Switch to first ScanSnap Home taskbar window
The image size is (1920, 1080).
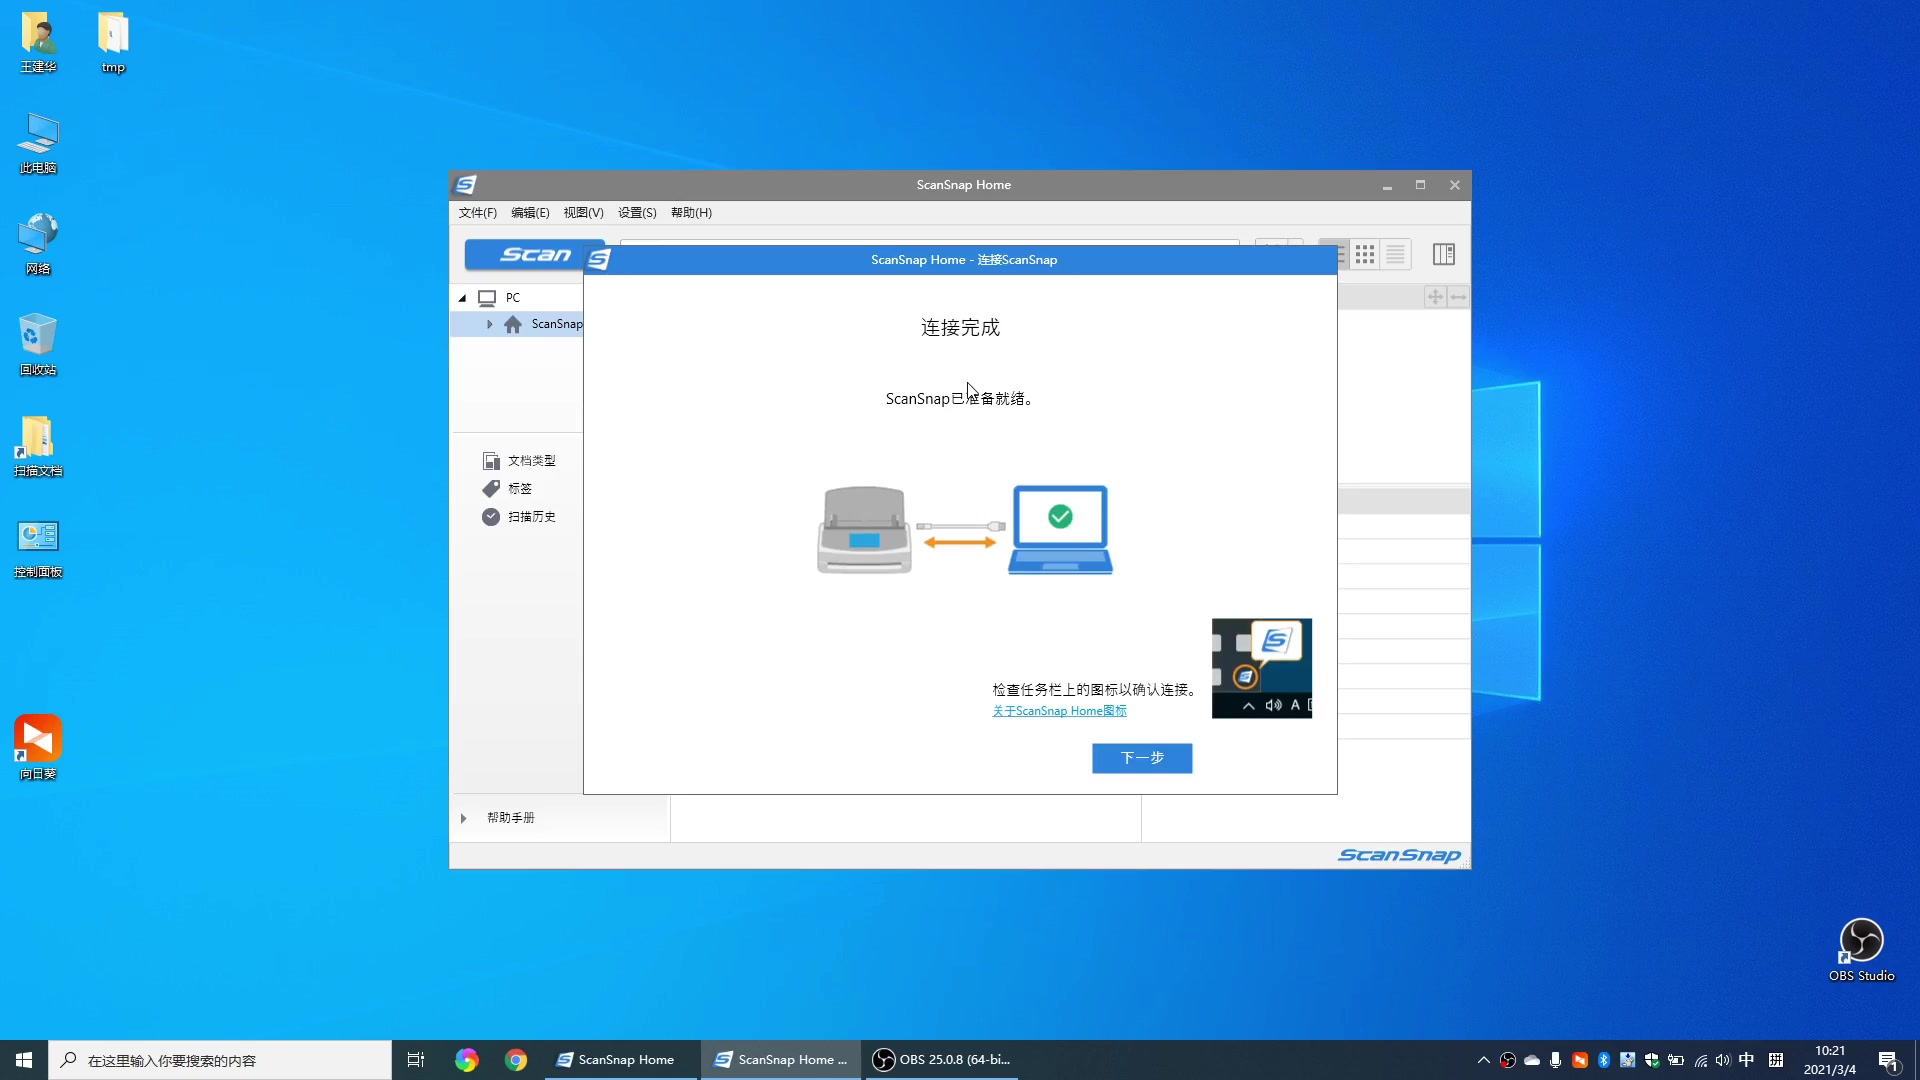(620, 1060)
